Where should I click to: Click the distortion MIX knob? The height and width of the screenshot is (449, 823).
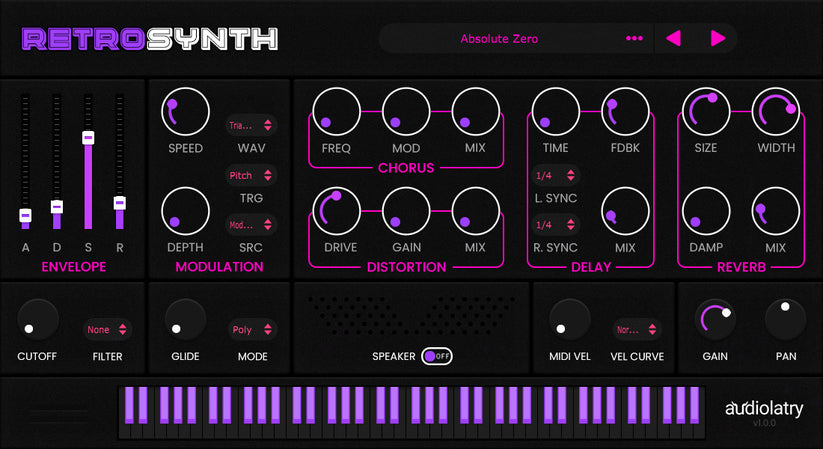pyautogui.click(x=475, y=211)
